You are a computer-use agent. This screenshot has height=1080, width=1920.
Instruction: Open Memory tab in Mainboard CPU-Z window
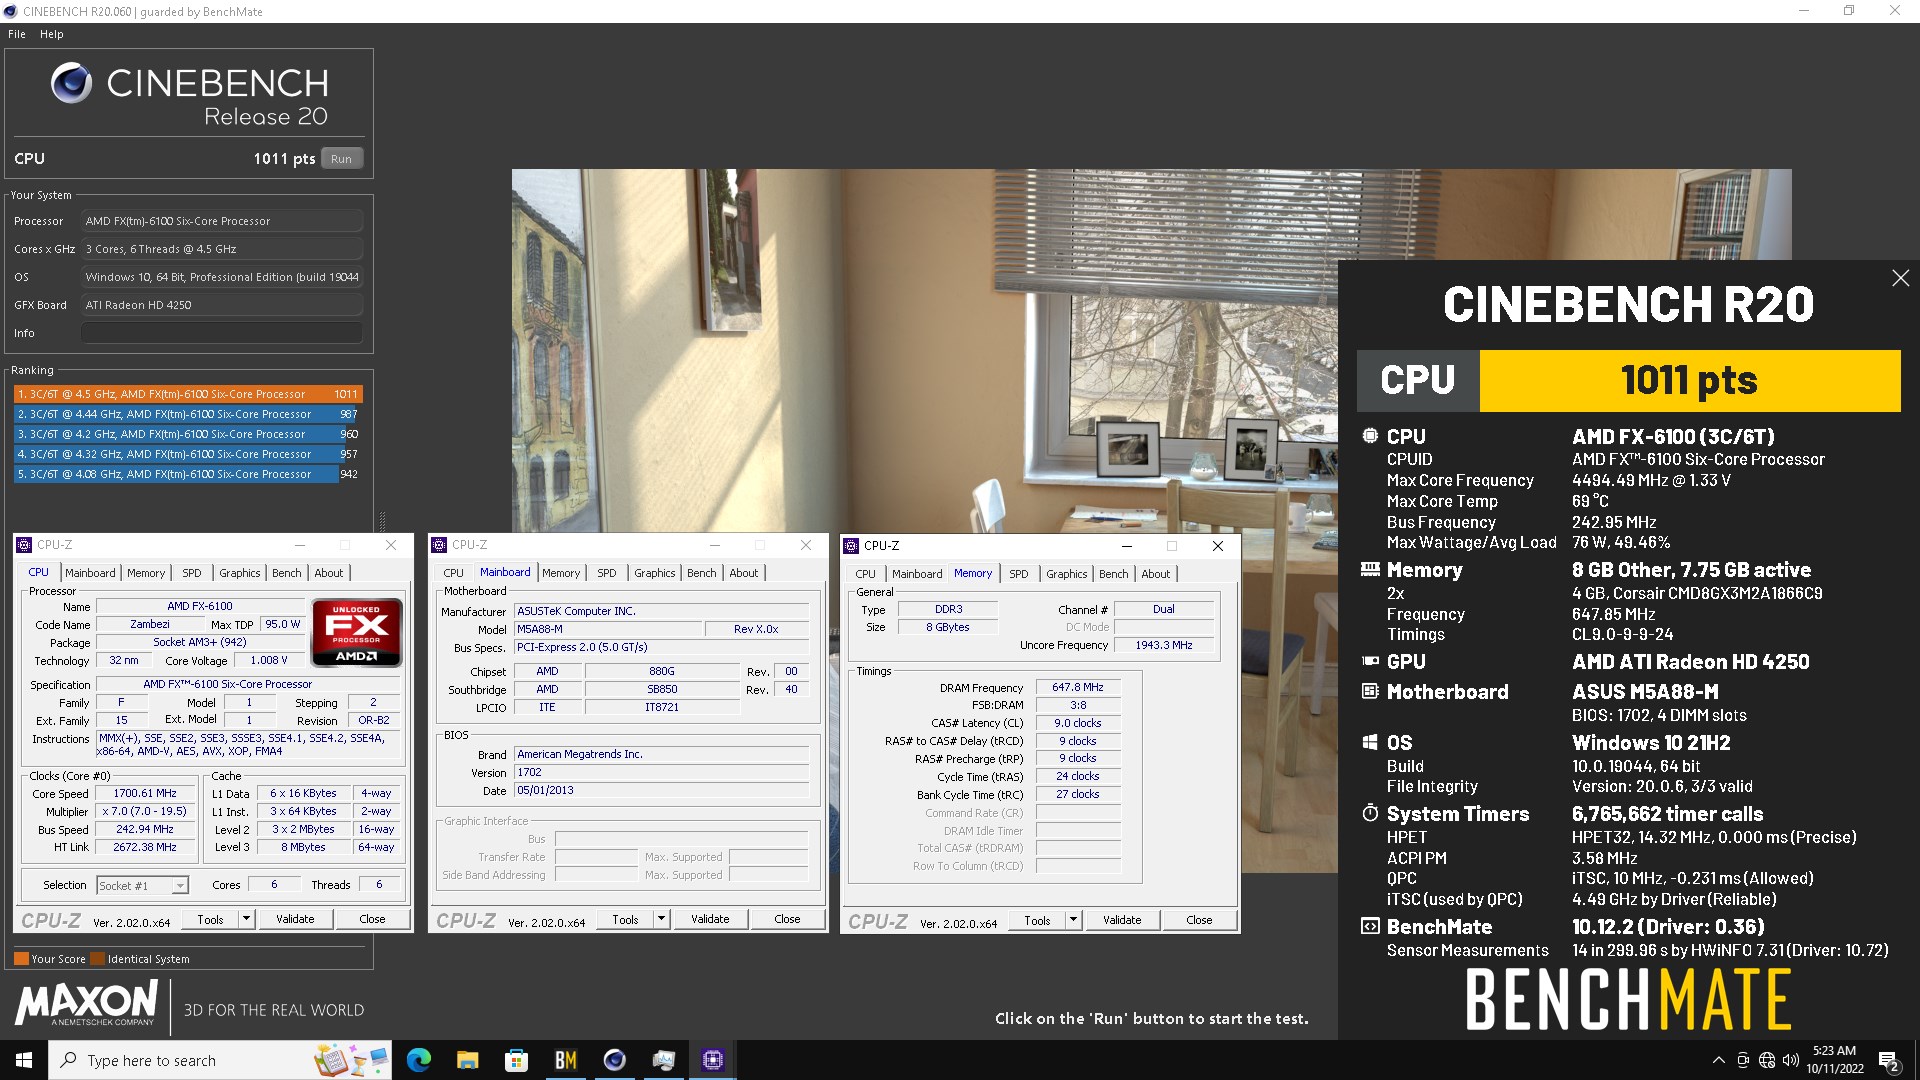561,573
